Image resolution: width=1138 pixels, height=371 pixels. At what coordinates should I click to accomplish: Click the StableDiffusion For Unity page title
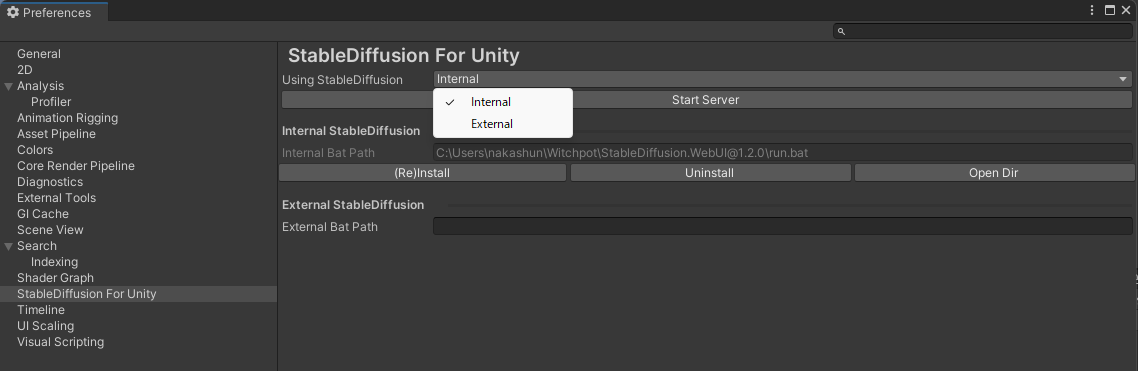pos(404,55)
